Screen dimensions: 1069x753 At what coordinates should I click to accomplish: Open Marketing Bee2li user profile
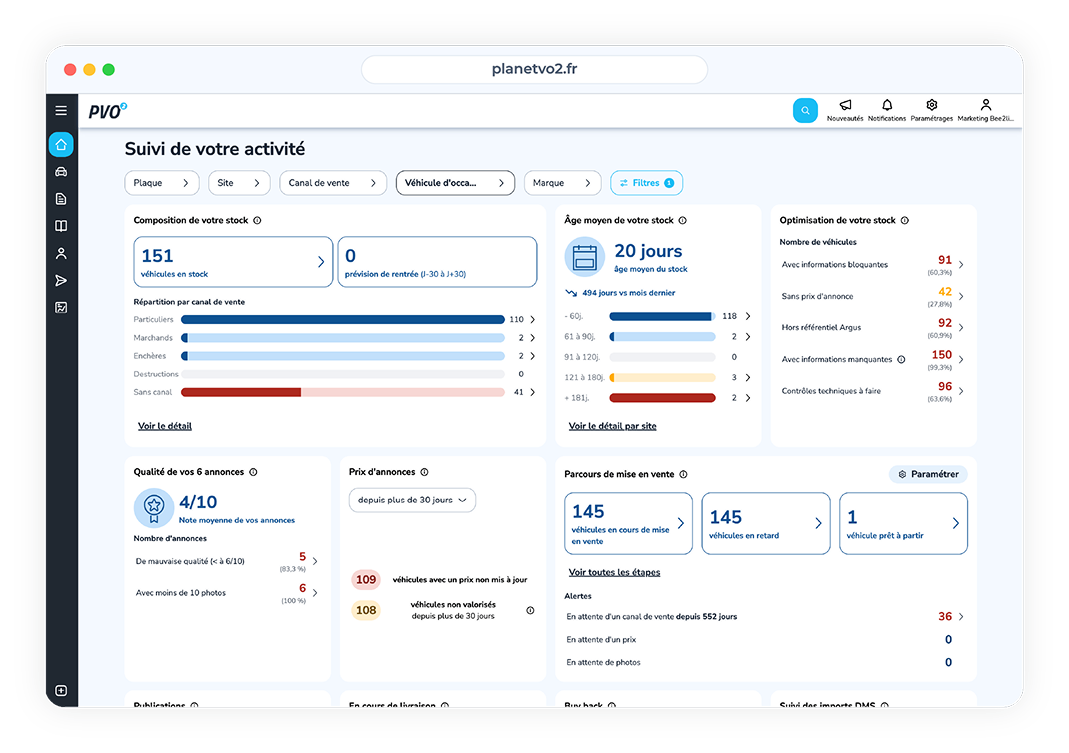tap(985, 109)
